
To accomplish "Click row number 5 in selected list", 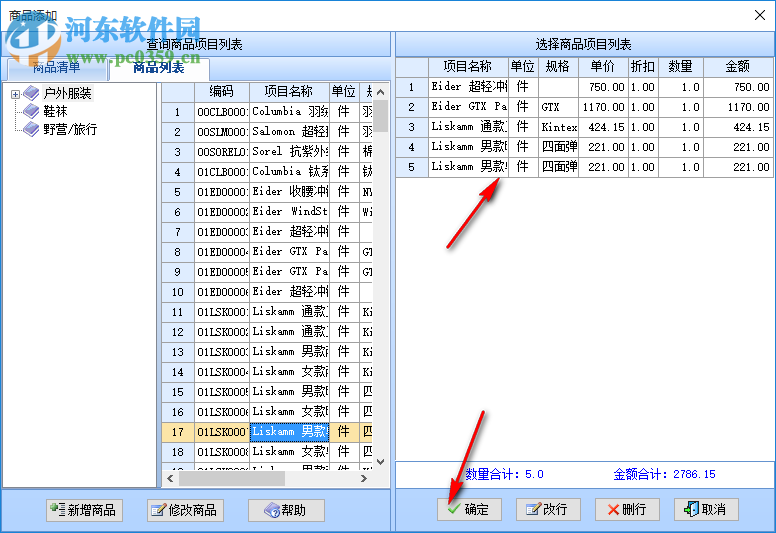I will 412,167.
